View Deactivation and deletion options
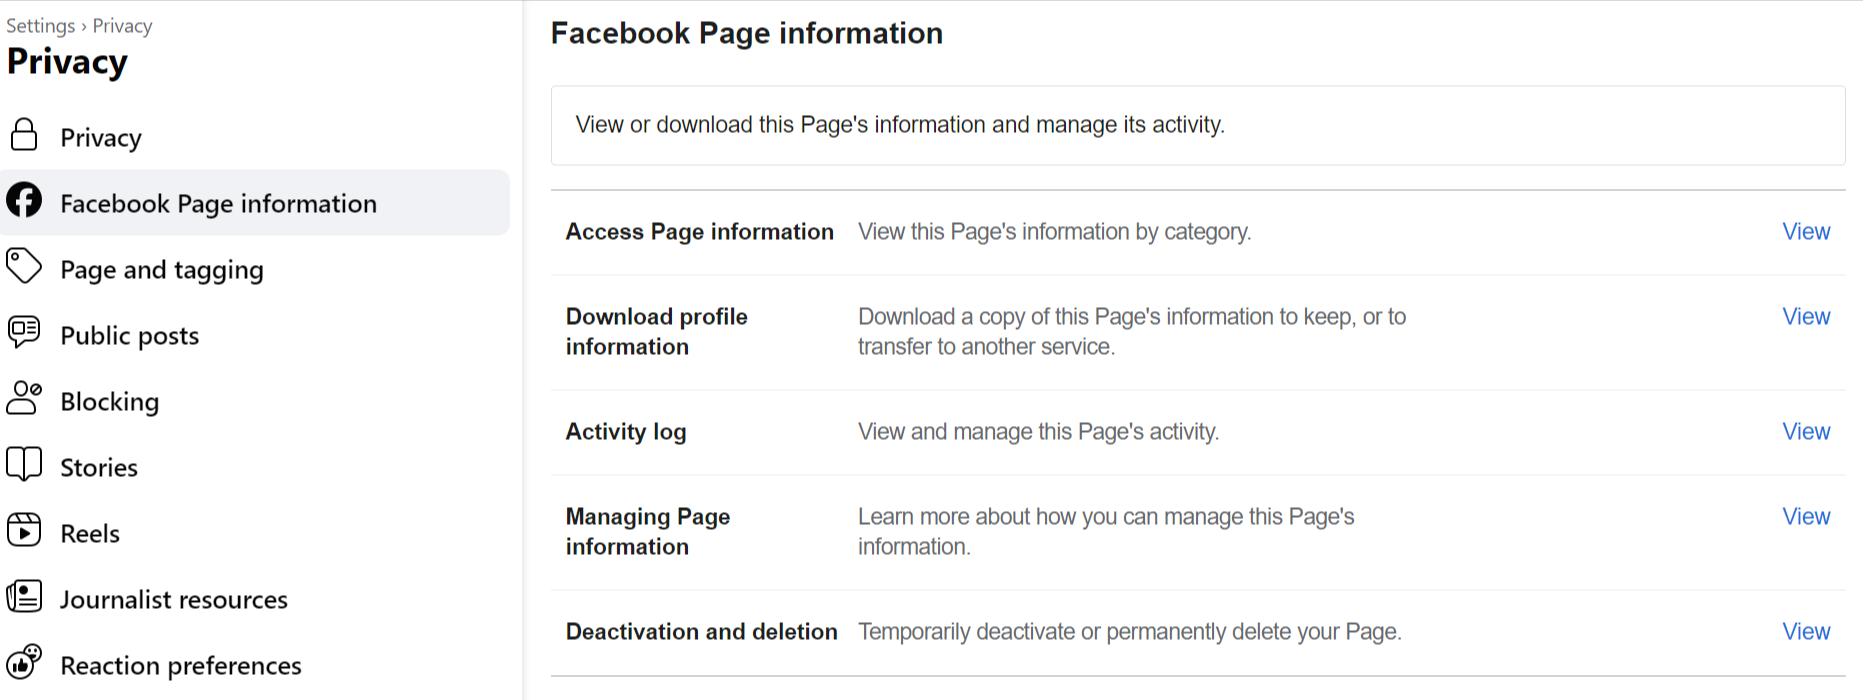The width and height of the screenshot is (1863, 700). (x=1806, y=632)
